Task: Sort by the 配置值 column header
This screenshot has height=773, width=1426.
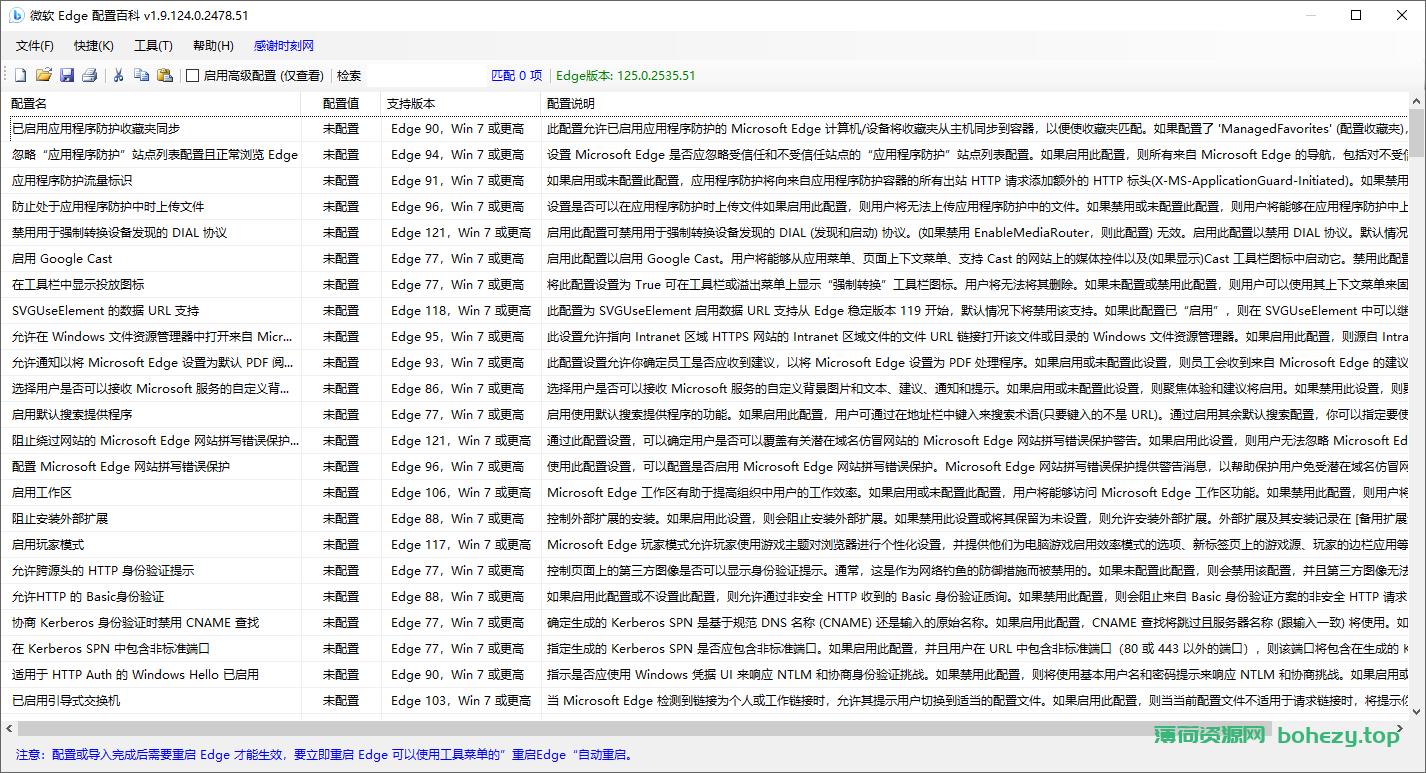Action: [341, 103]
